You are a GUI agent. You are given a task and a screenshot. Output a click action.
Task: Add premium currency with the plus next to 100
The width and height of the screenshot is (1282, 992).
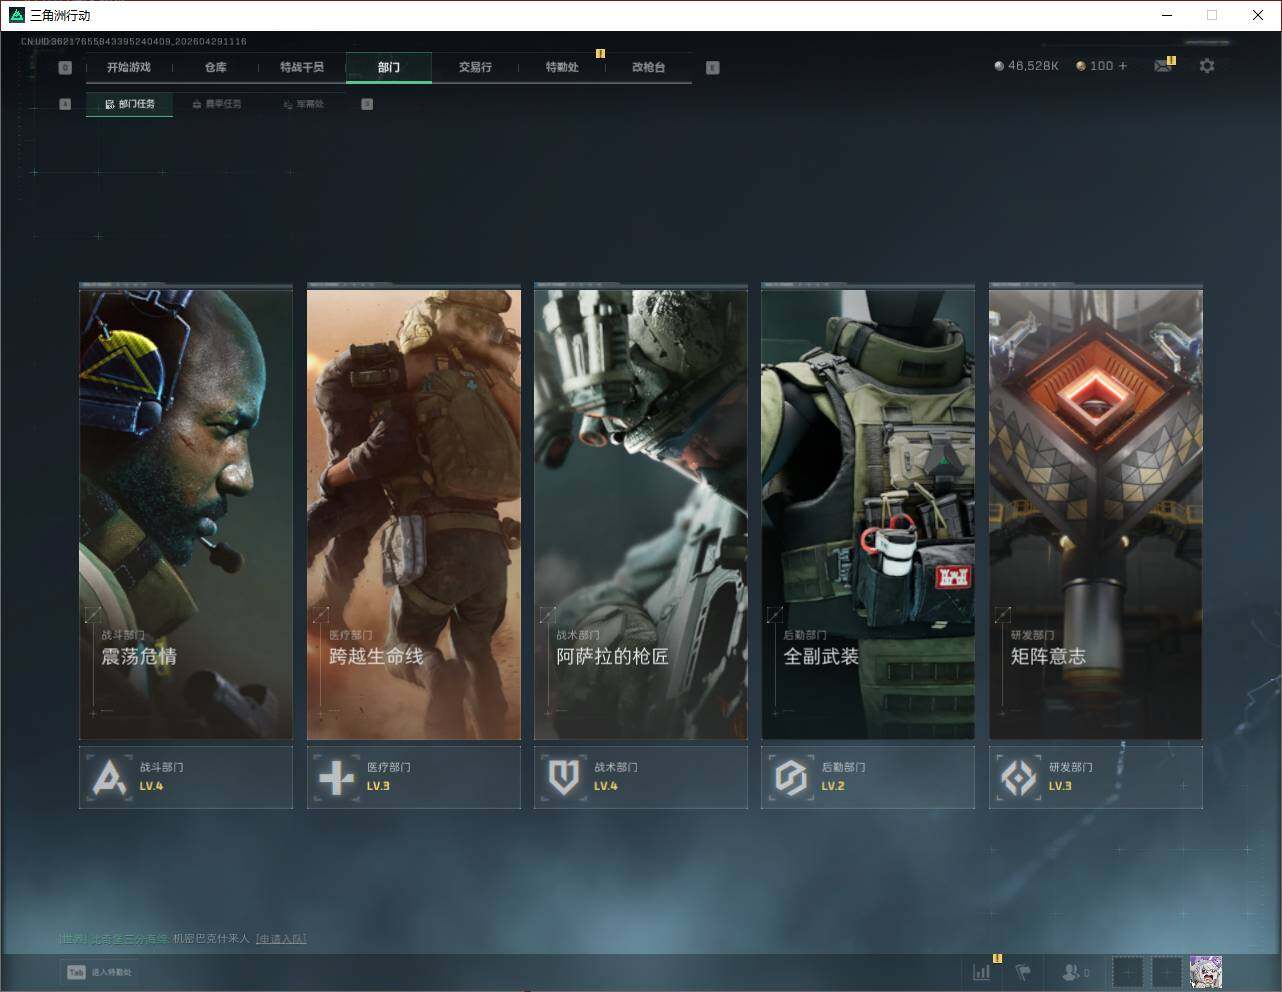click(x=1123, y=66)
